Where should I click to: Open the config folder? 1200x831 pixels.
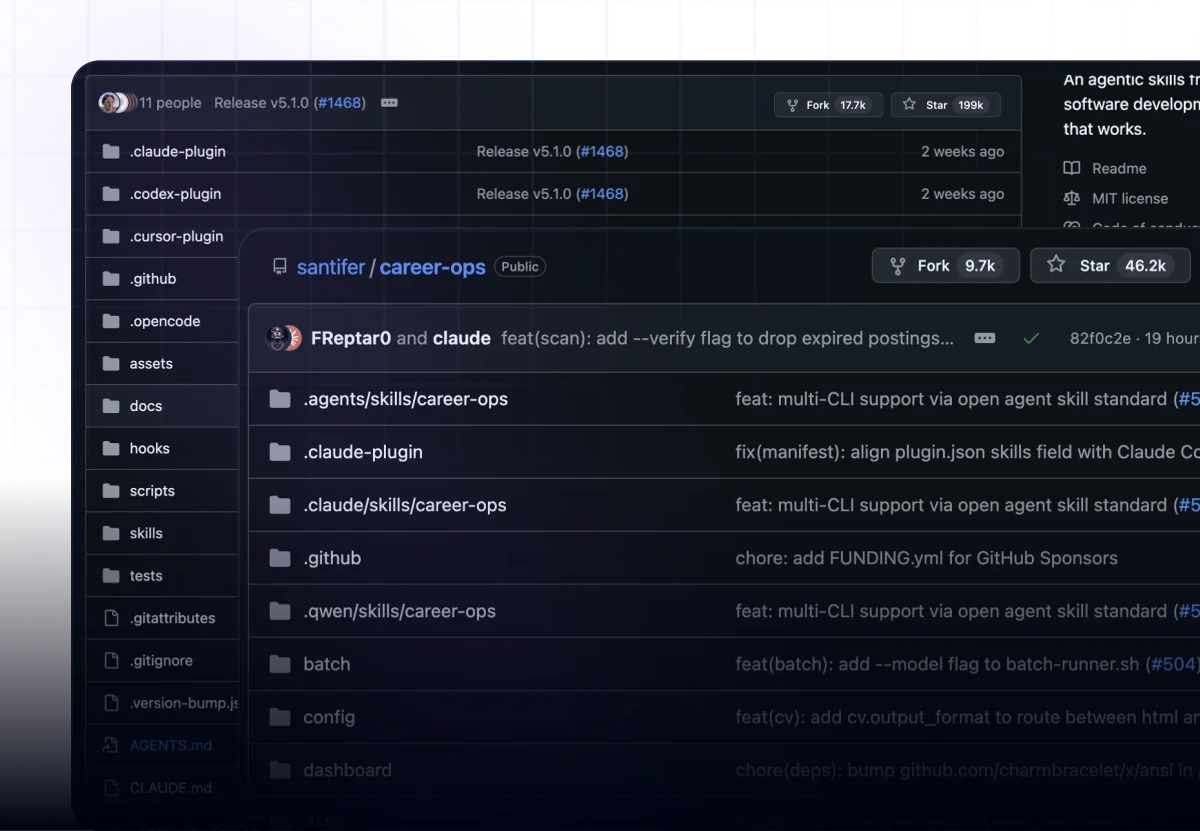(329, 717)
